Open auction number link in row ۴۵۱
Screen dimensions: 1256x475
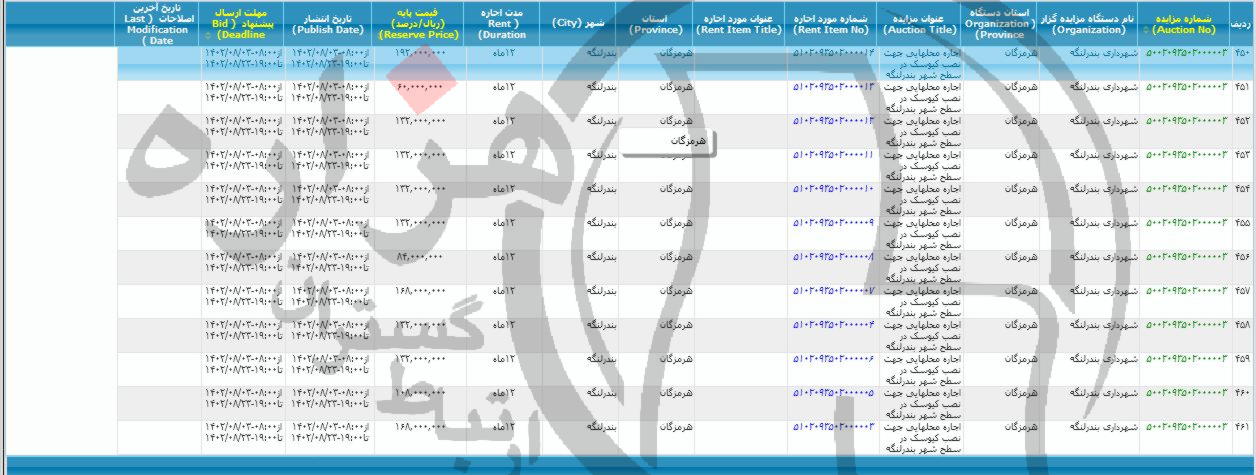1186,88
